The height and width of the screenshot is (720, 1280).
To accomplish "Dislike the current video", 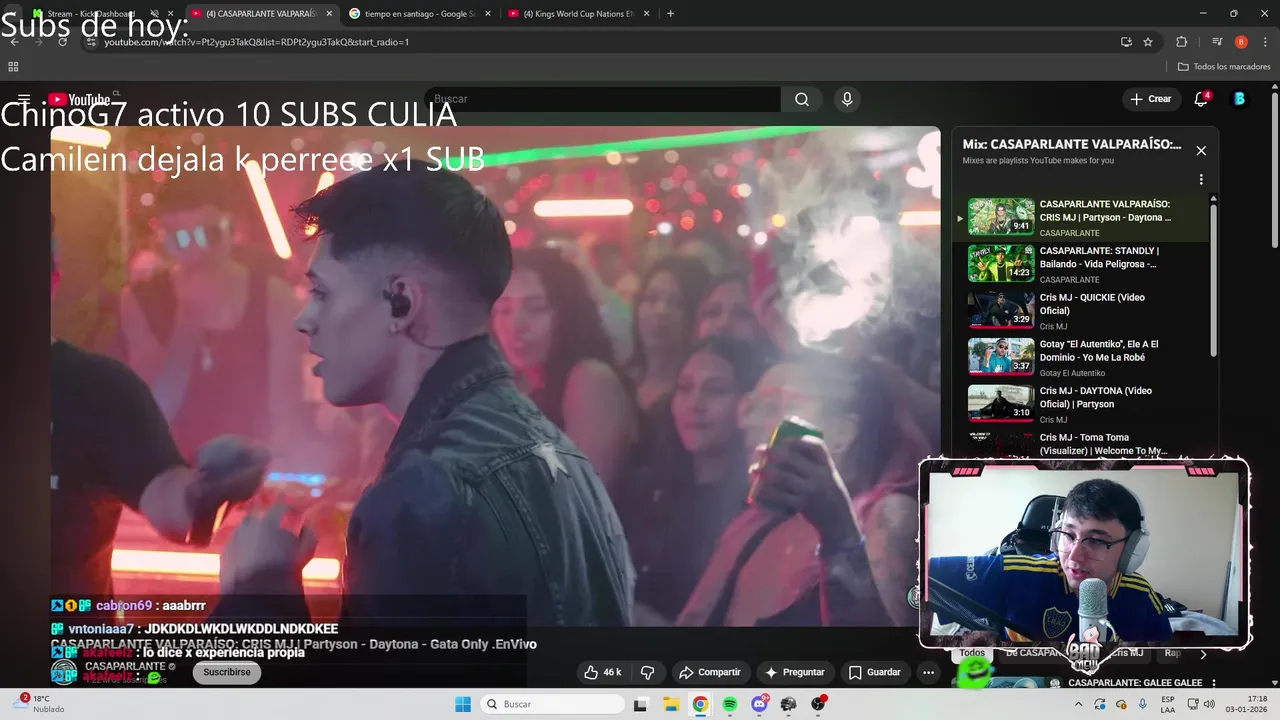I will [647, 672].
